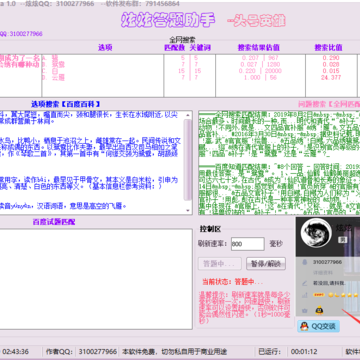This screenshot has height=360, width=360.
Task: Click the sun level icon in the QQ card
Action: [x=331, y=295]
